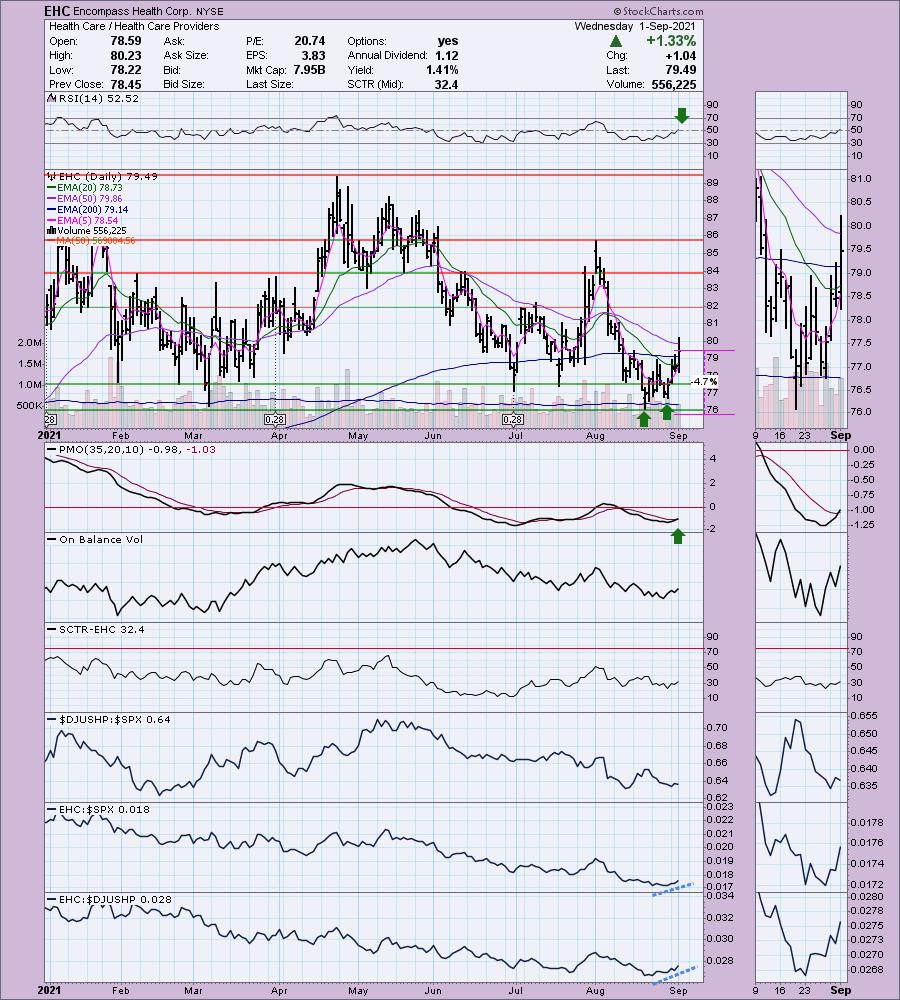Click the 'EHC (Daily) 79.49' legend label
The width and height of the screenshot is (900, 1000).
point(107,176)
